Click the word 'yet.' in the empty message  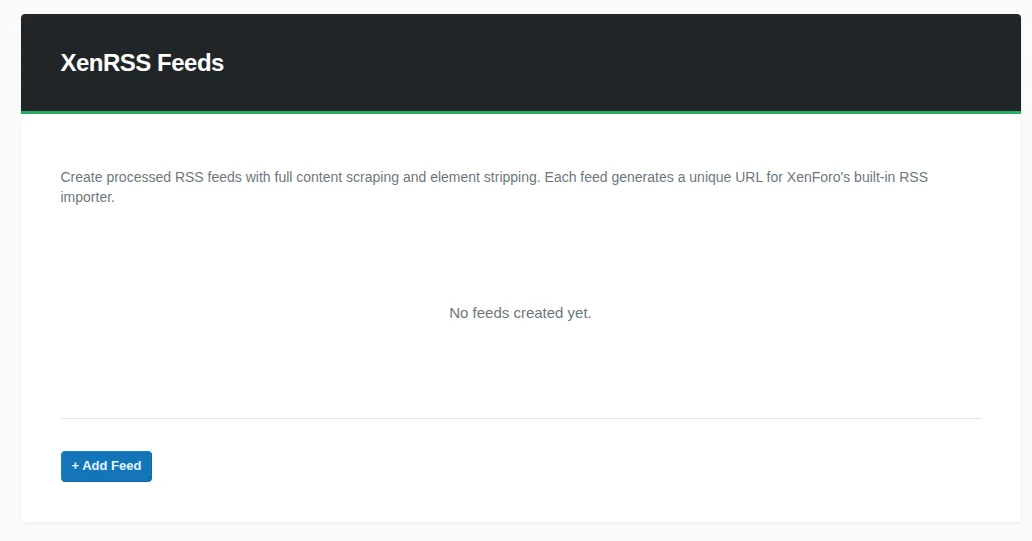(579, 313)
